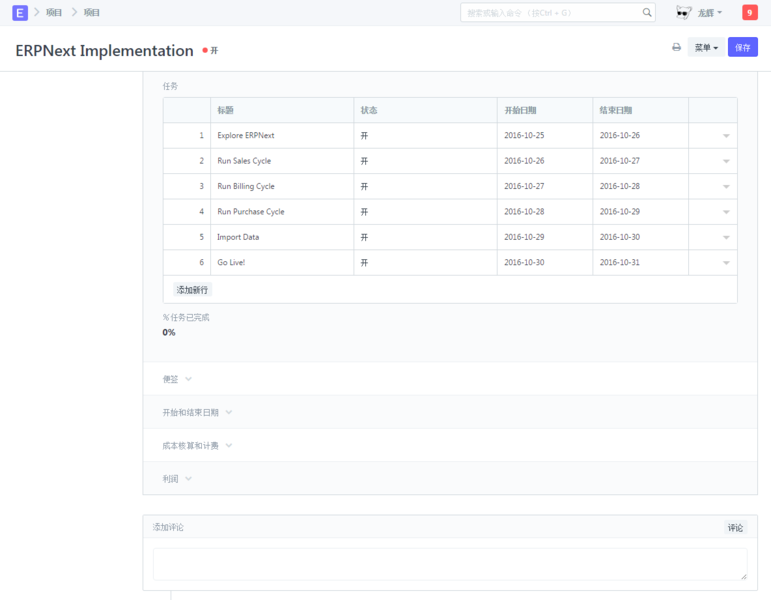Click the 开始日期 column header
This screenshot has height=600, width=771.
pyautogui.click(x=545, y=110)
